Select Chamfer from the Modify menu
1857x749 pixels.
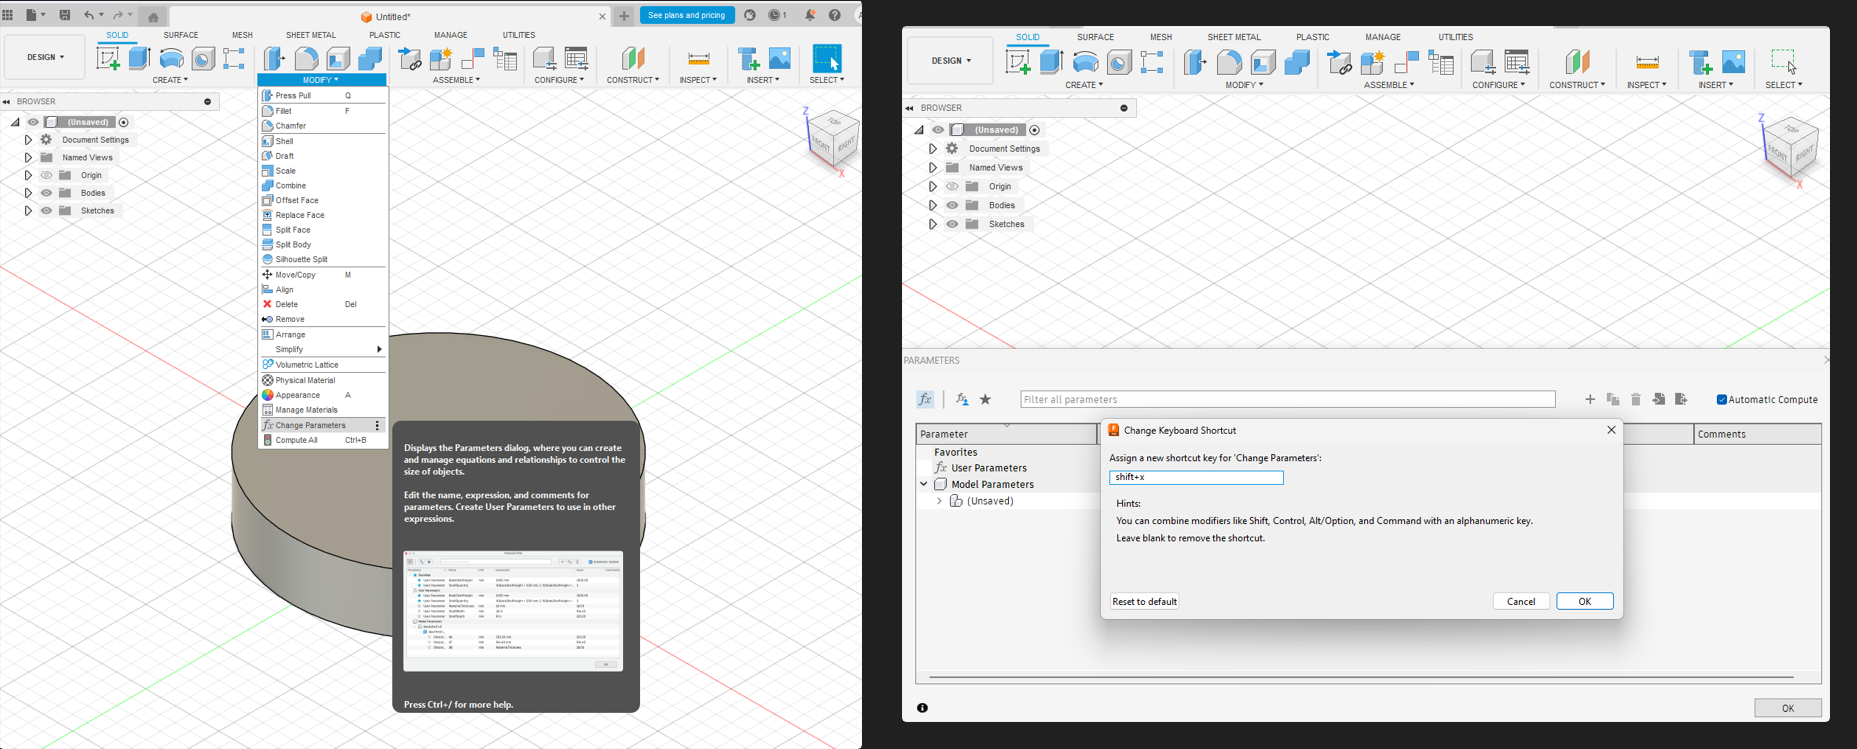291,126
